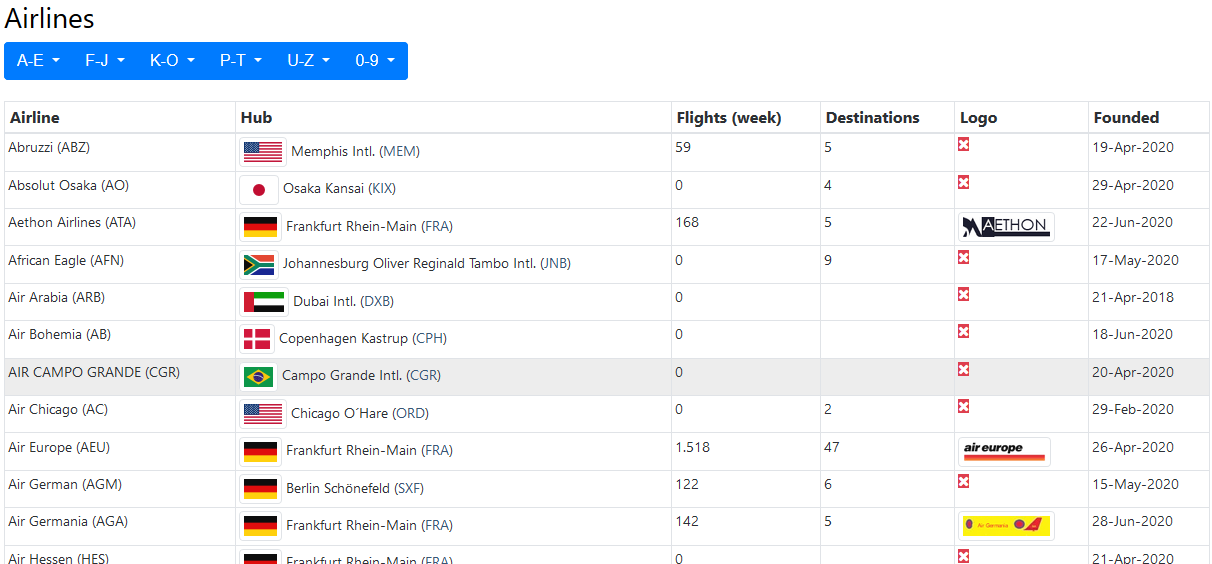Select African Eagle (AFN) airline
The image size is (1212, 564).
[x=65, y=260]
